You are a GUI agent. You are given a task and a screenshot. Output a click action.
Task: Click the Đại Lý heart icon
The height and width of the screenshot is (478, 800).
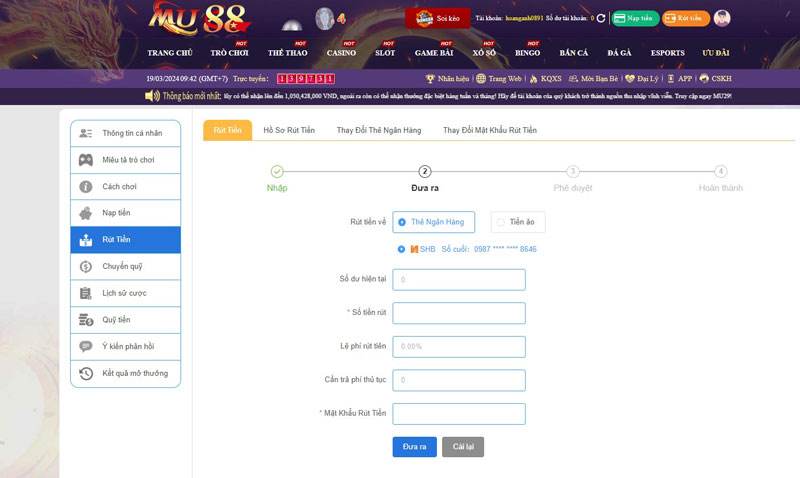(x=630, y=79)
